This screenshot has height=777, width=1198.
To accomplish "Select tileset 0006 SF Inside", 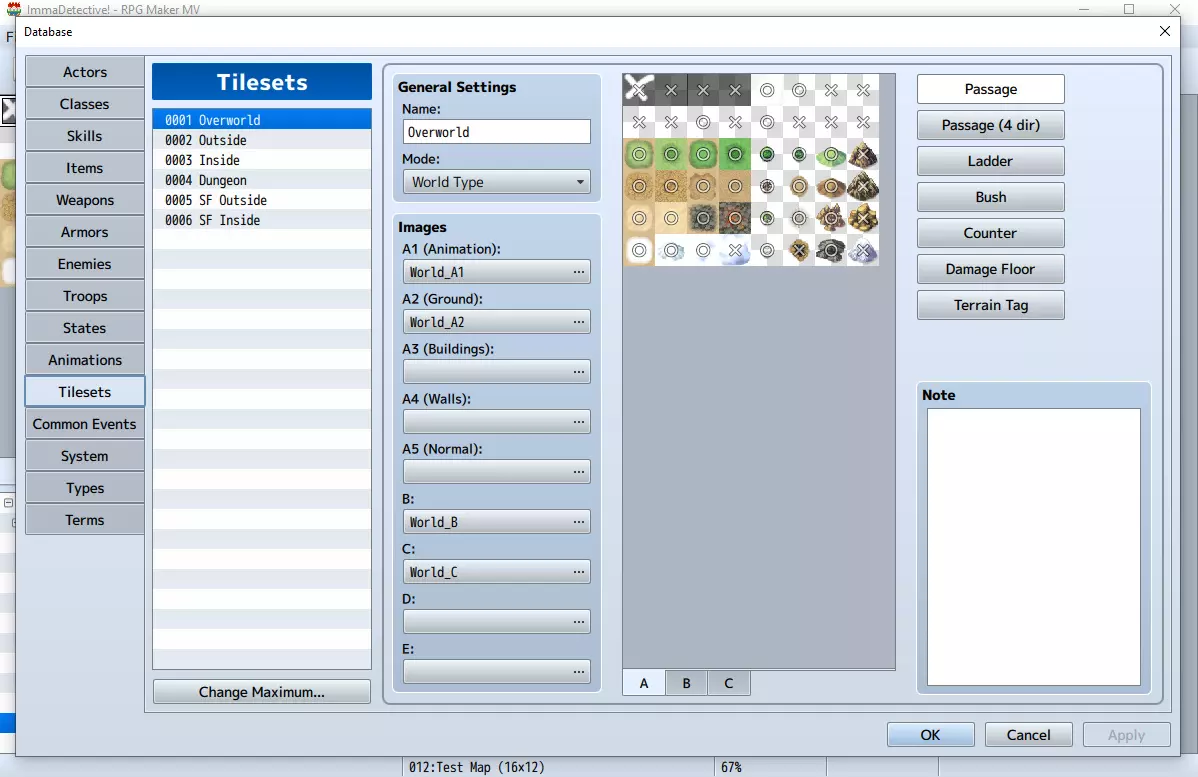I will (262, 220).
